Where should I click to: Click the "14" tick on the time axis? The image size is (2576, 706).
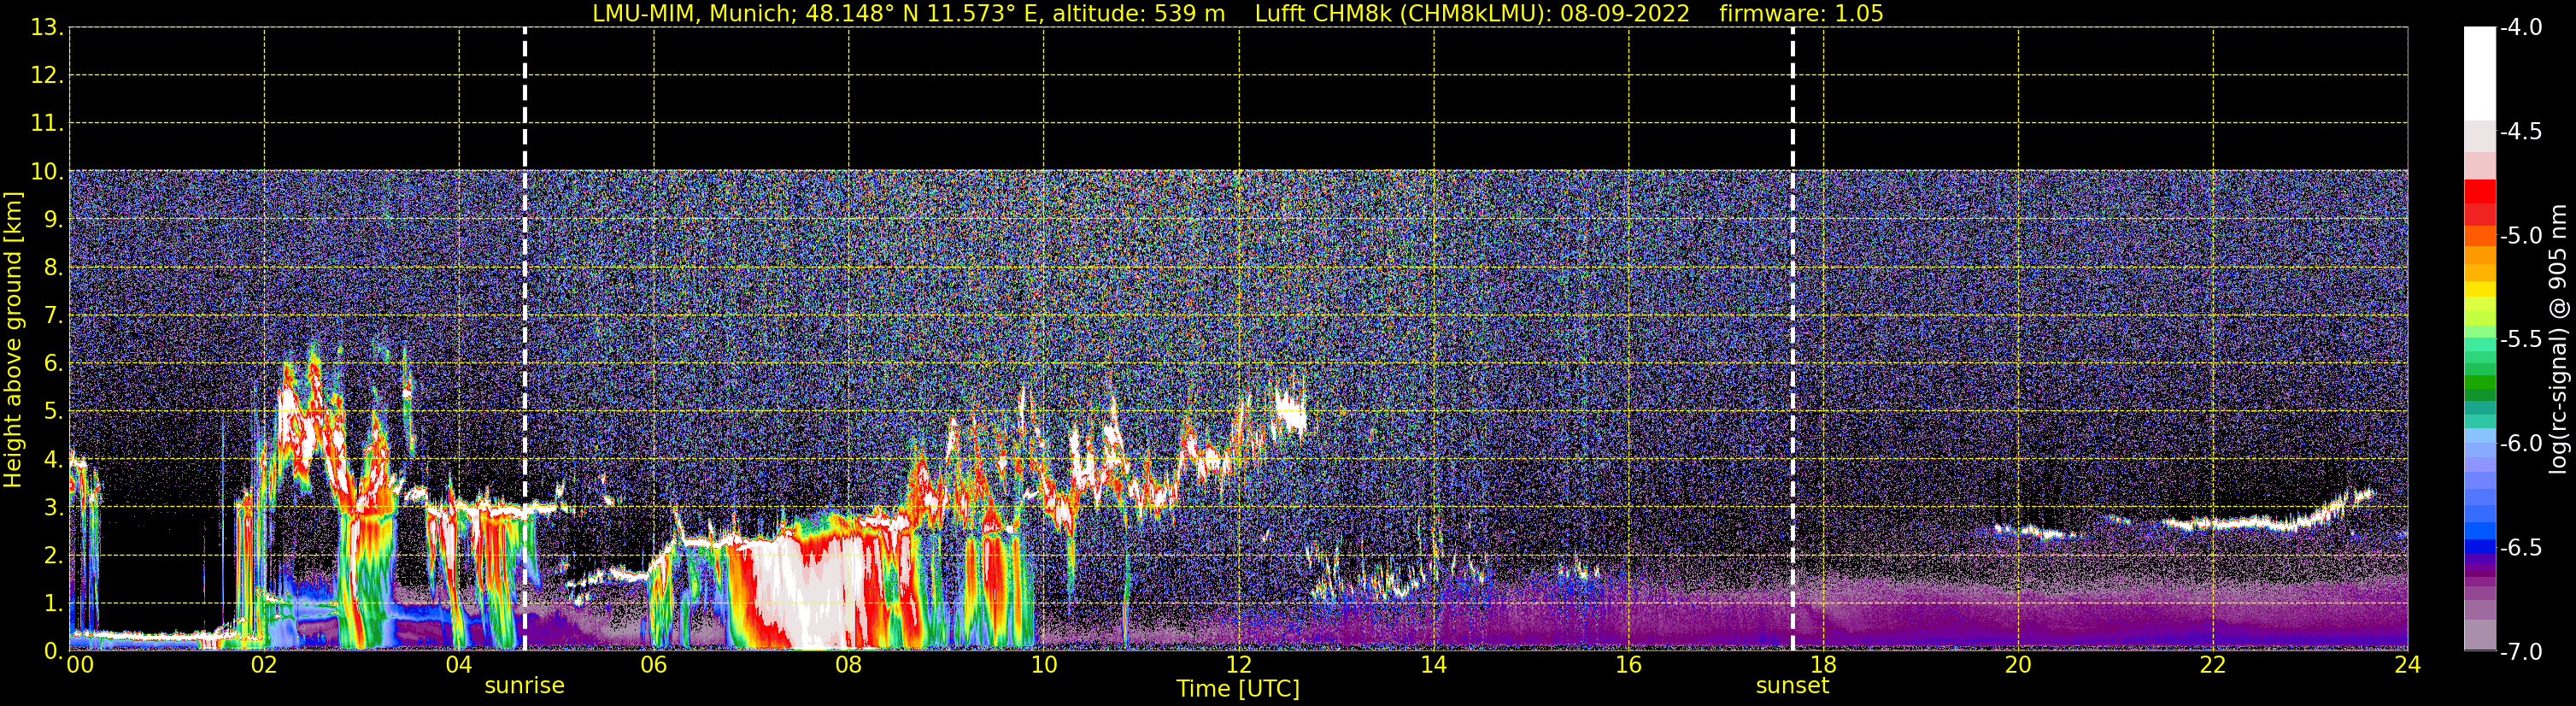[x=1433, y=665]
